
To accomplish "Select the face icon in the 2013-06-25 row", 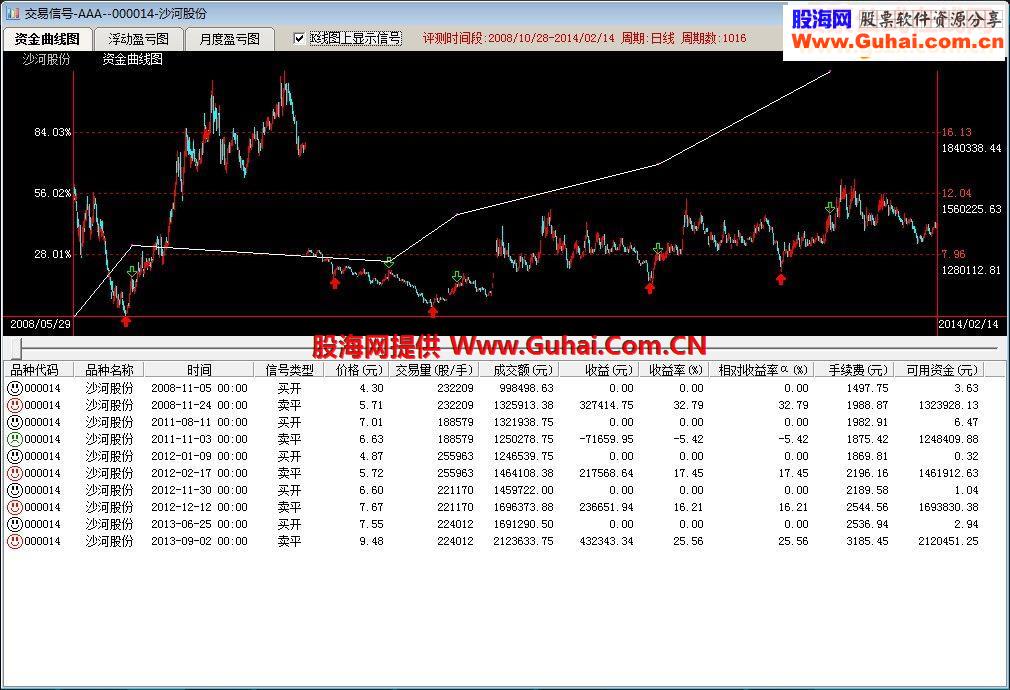I will (x=14, y=524).
